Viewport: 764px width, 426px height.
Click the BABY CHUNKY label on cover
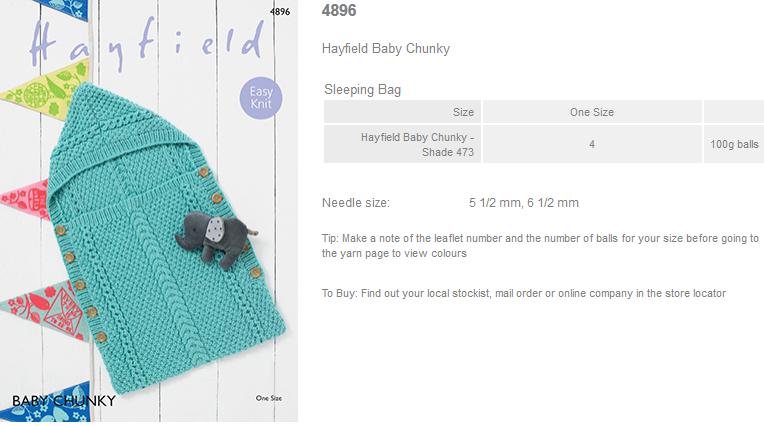[64, 401]
